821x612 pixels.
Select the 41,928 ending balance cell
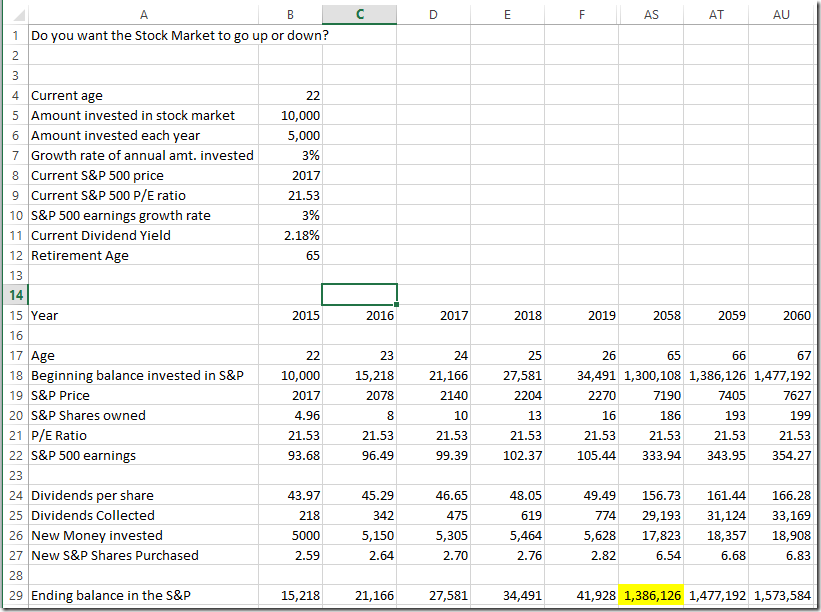(581, 595)
